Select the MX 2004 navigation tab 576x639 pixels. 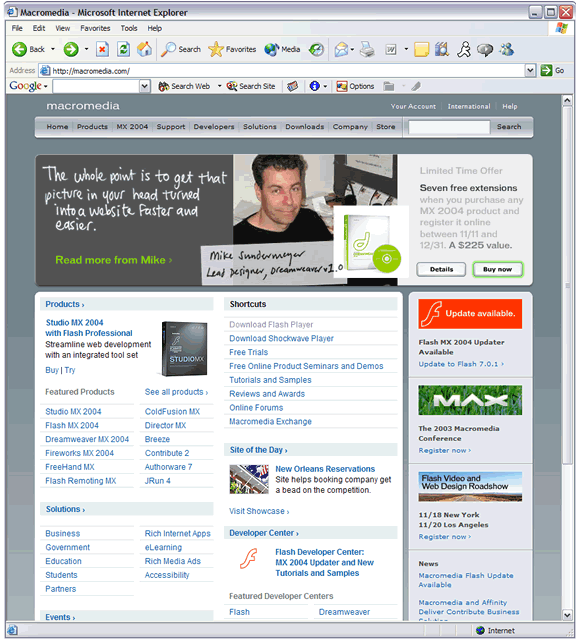coord(132,127)
